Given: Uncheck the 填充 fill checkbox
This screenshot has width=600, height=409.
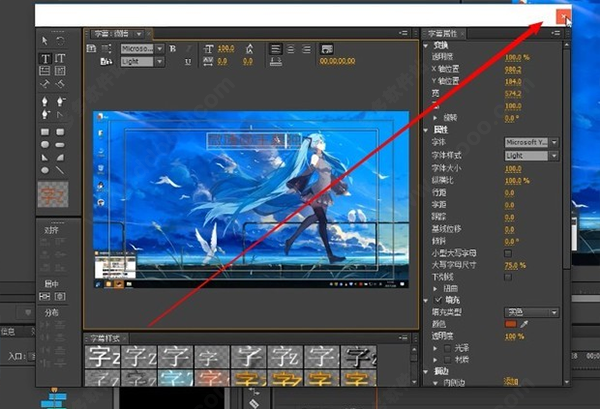Looking at the screenshot, I should pos(439,300).
